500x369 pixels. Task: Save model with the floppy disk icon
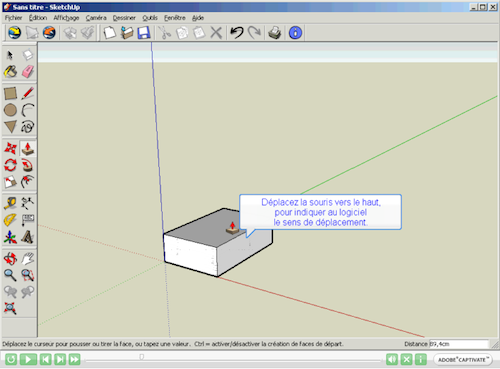coord(144,33)
